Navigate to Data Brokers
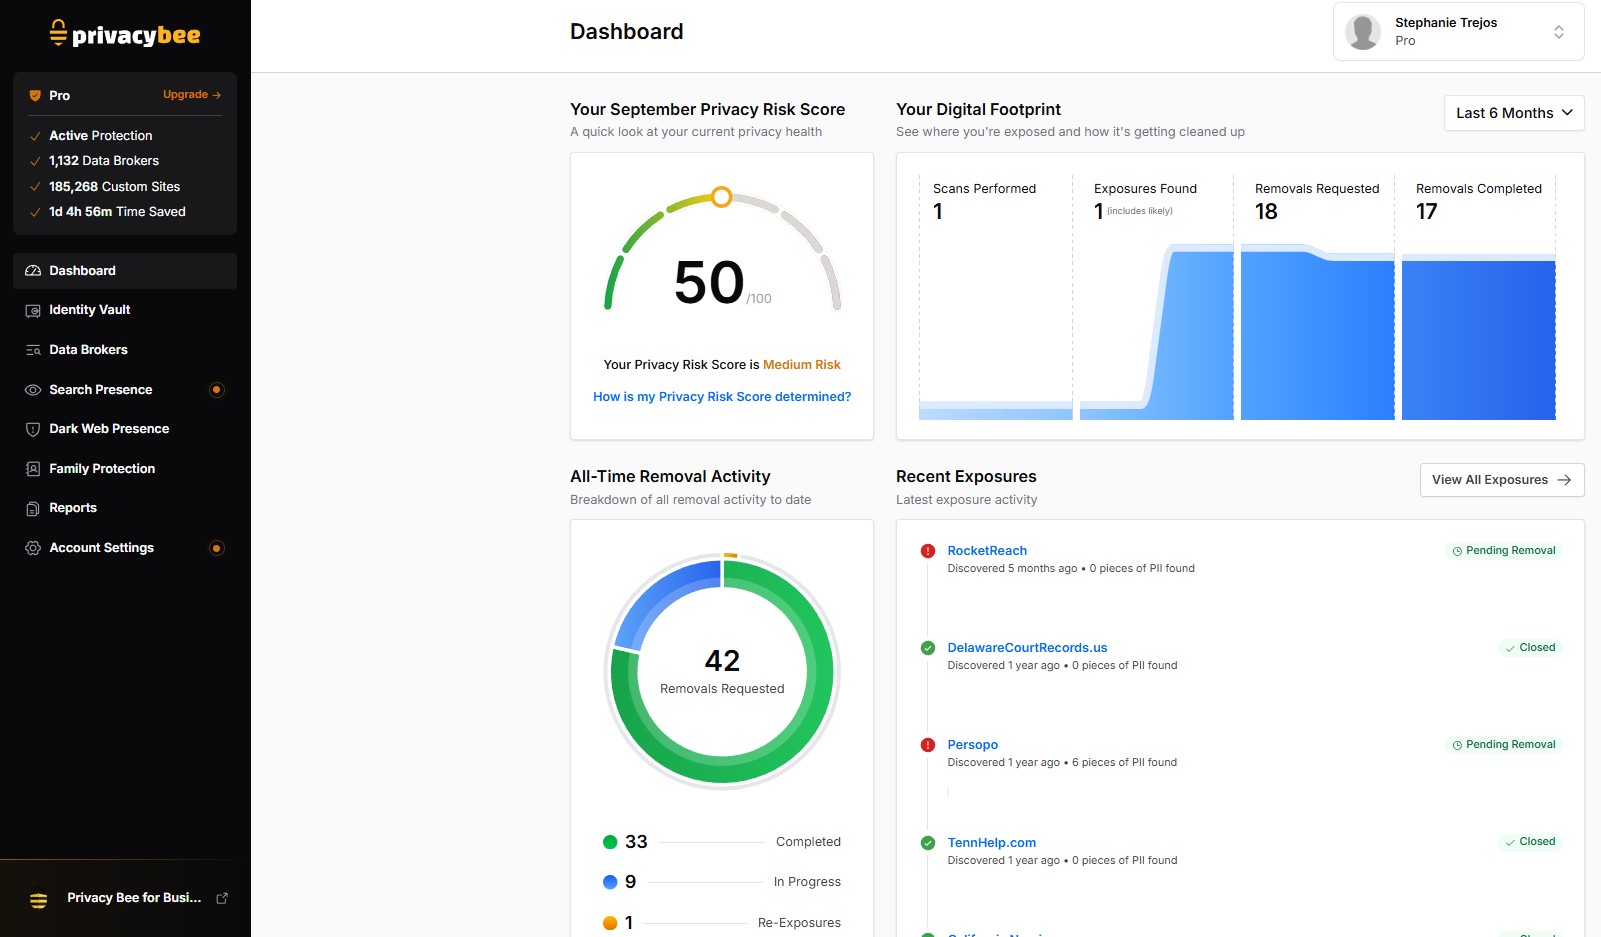Viewport: 1601px width, 937px height. [x=125, y=350]
